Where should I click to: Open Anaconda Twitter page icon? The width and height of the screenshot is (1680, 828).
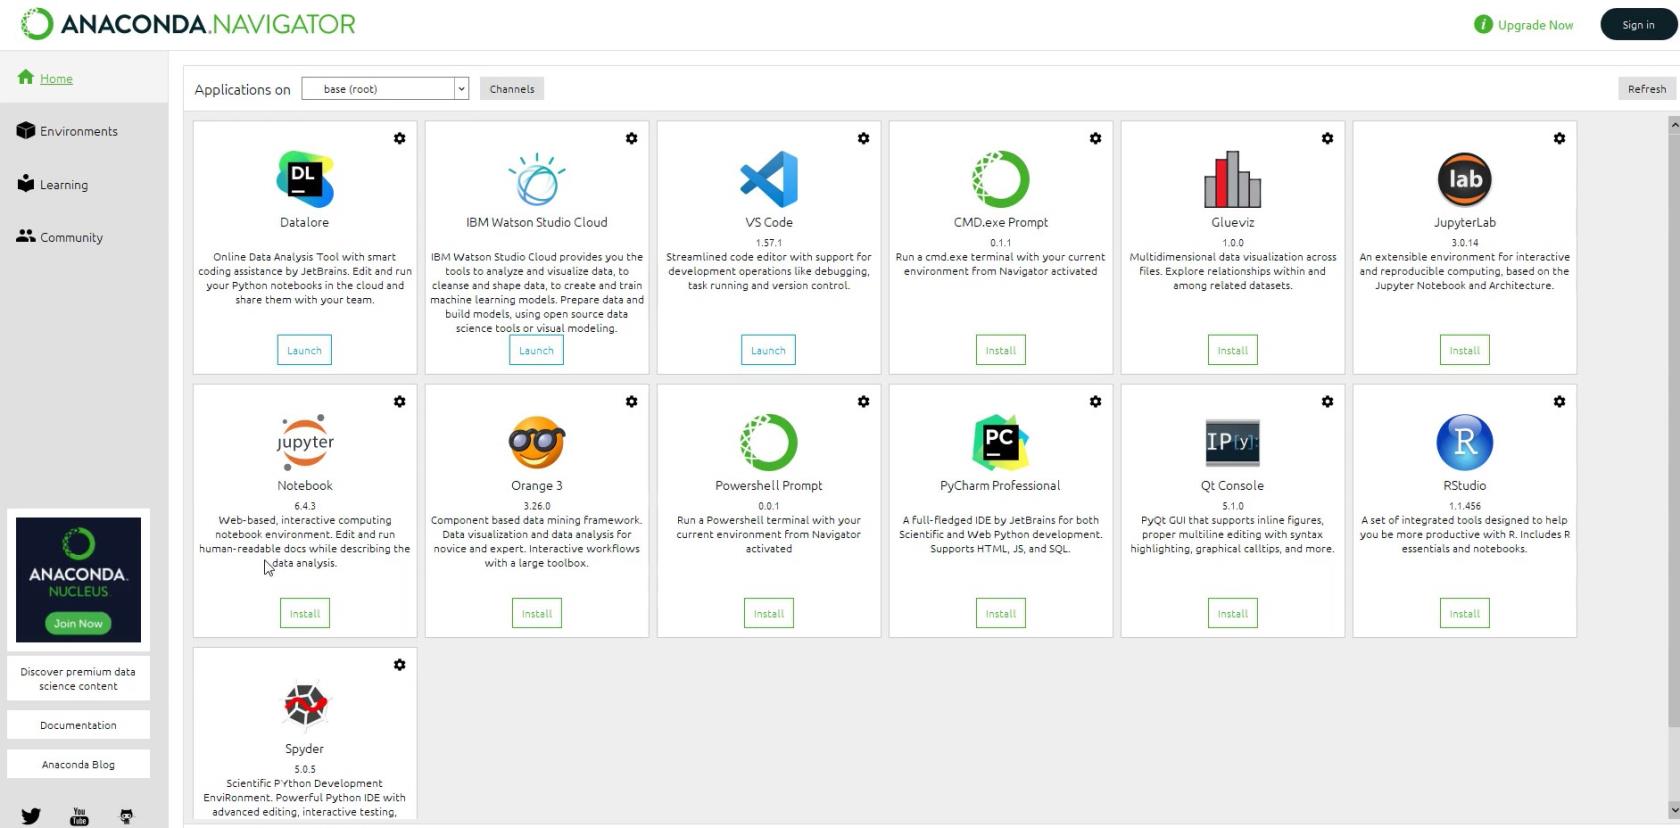pyautogui.click(x=31, y=816)
